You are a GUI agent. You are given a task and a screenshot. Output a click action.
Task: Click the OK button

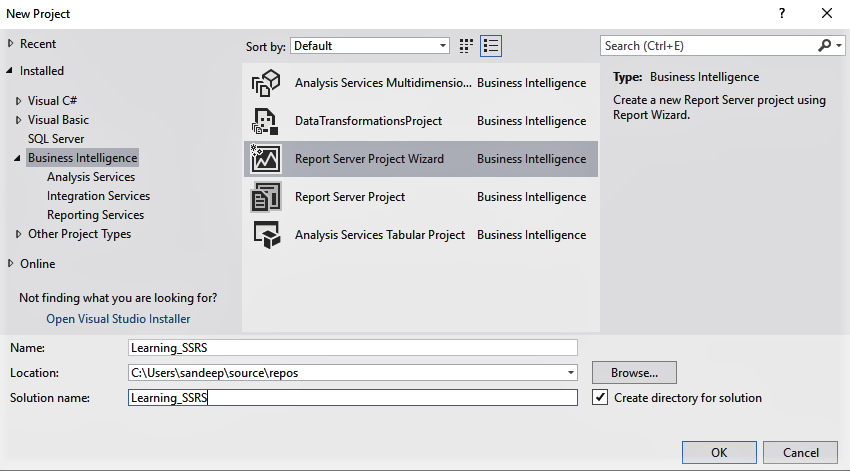(719, 453)
